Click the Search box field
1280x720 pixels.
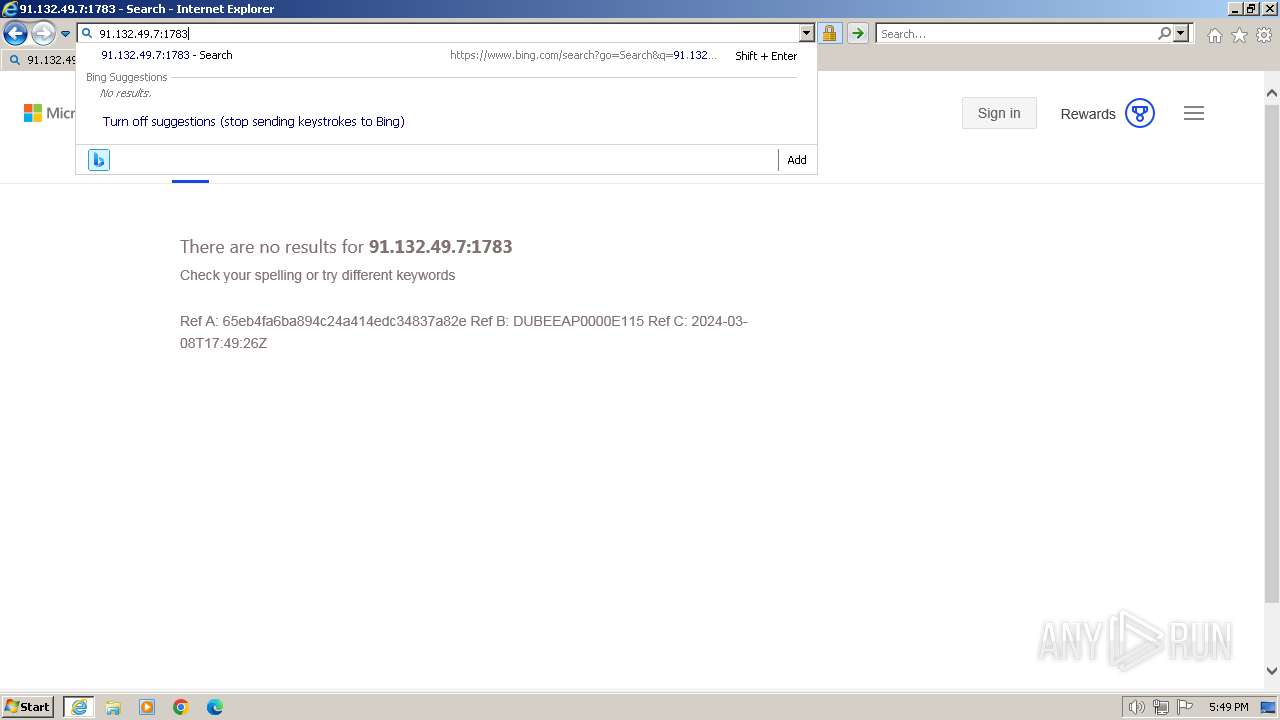click(1016, 34)
